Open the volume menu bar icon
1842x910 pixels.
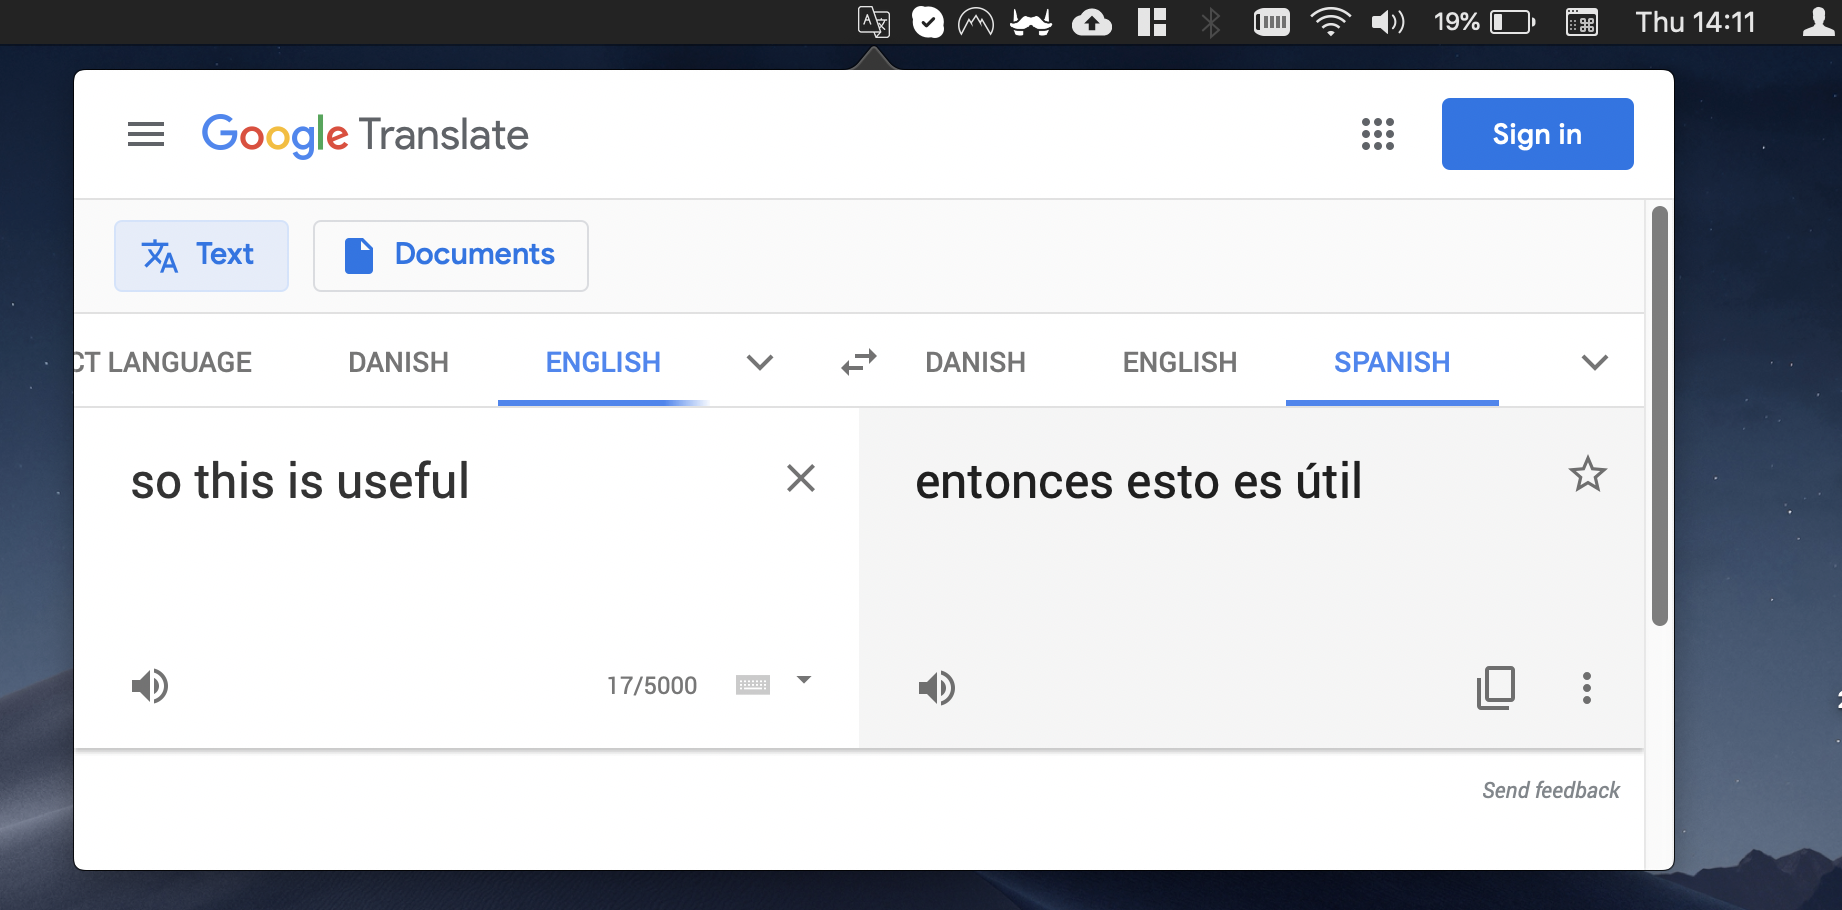[x=1388, y=22]
